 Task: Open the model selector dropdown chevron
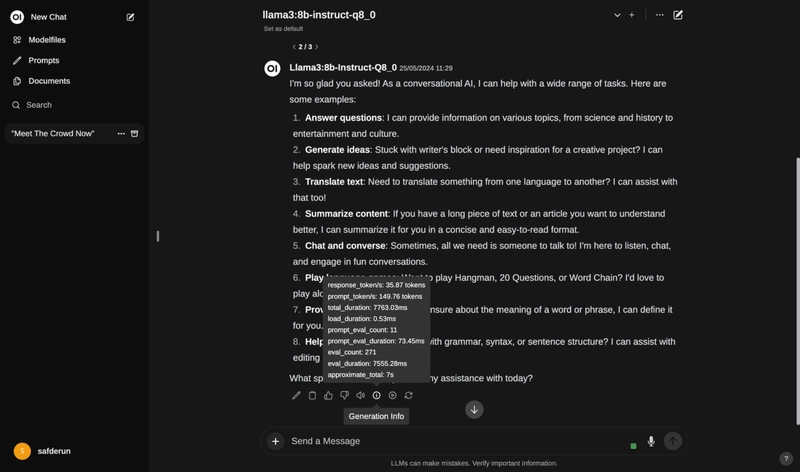(x=617, y=15)
